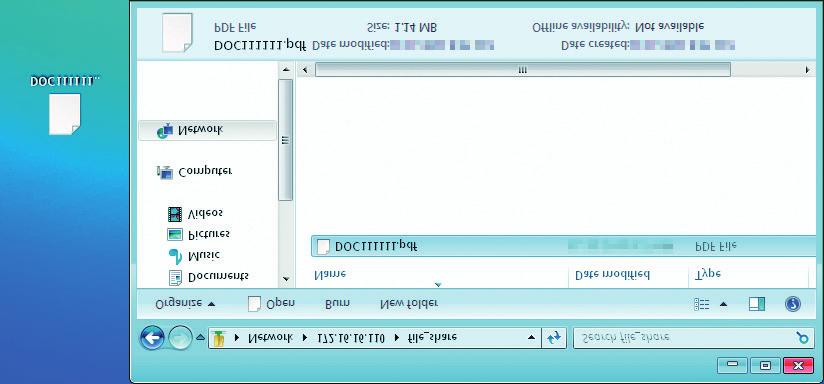The width and height of the screenshot is (824, 384).
Task: Click the search magnifier icon
Action: tap(802, 338)
